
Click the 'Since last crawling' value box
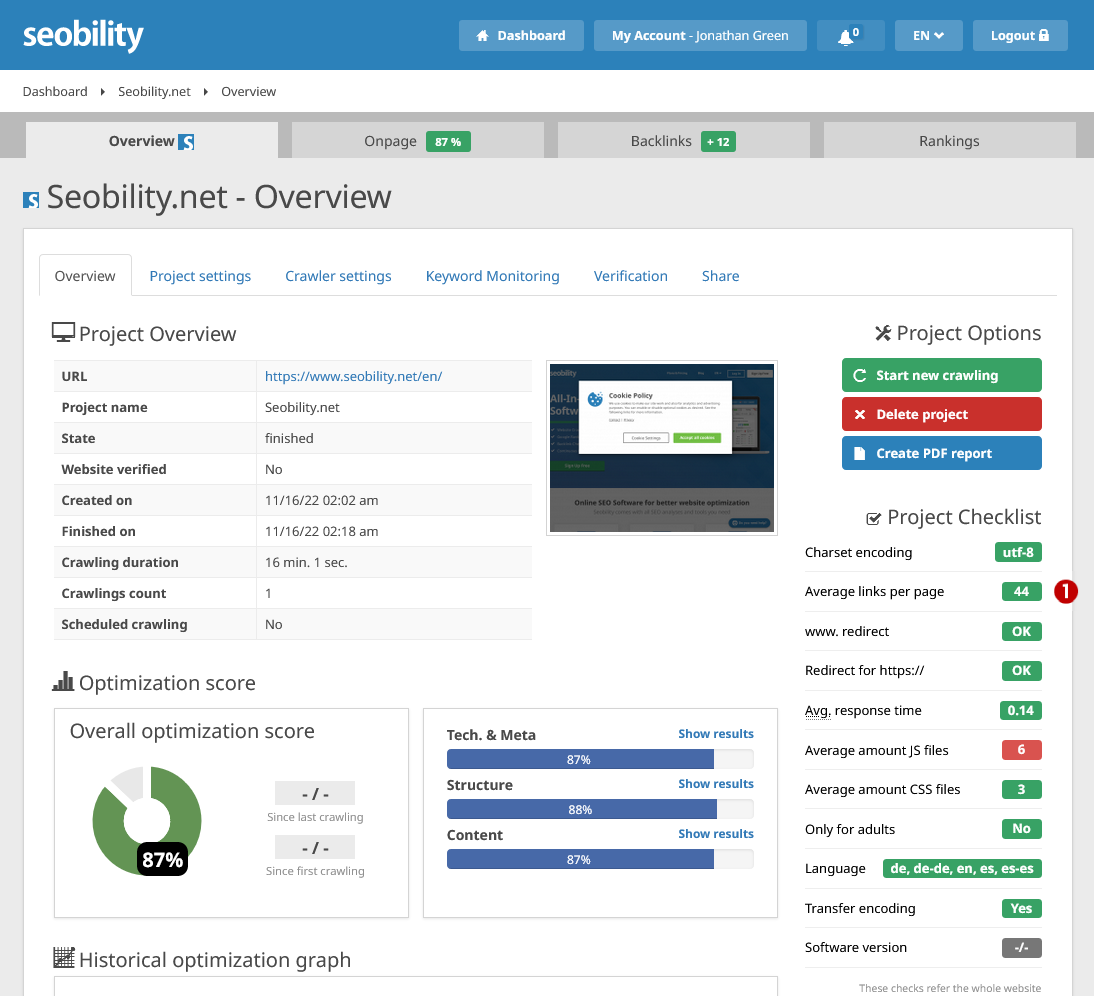coord(315,794)
